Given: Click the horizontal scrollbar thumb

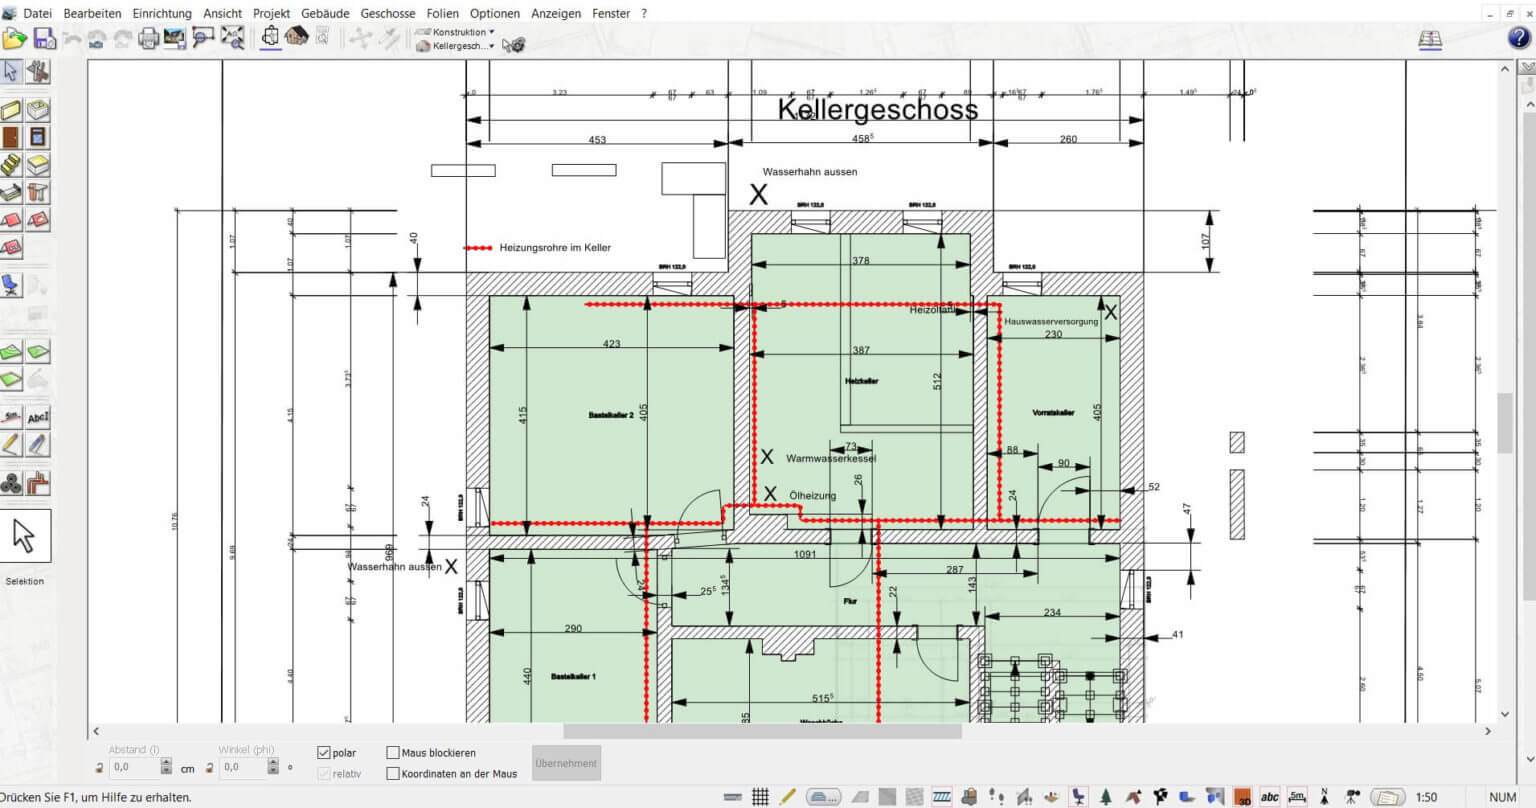Looking at the screenshot, I should point(762,731).
